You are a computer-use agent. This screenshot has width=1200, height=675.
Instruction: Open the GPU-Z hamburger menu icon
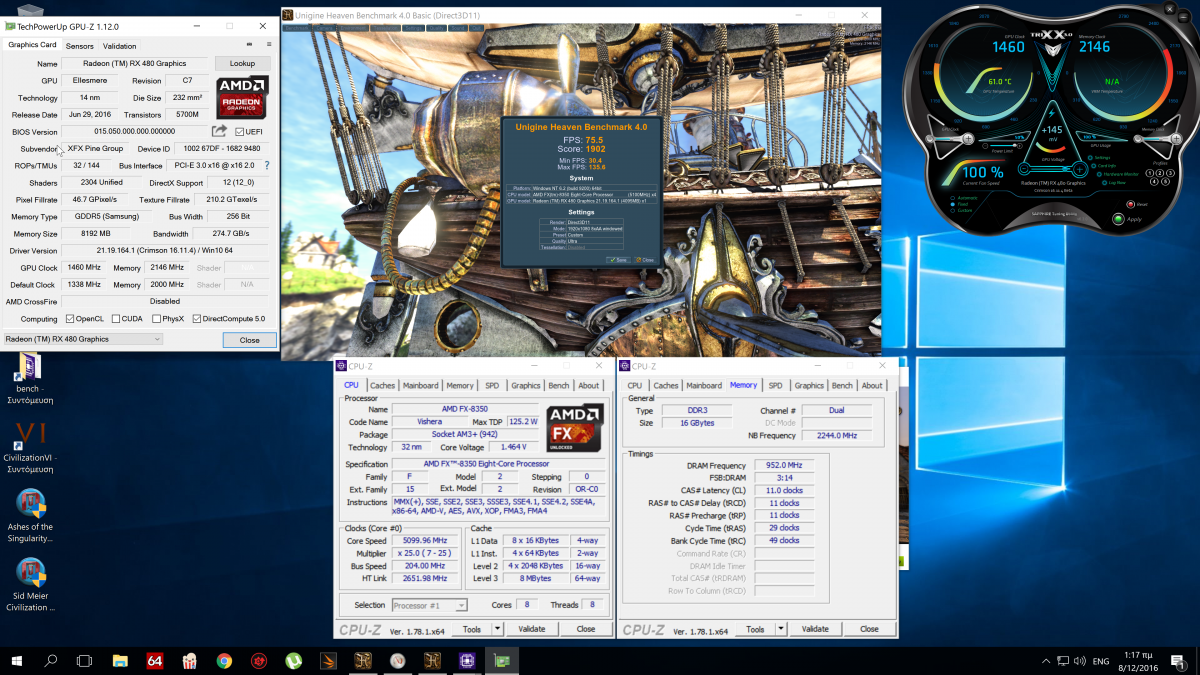pos(268,45)
